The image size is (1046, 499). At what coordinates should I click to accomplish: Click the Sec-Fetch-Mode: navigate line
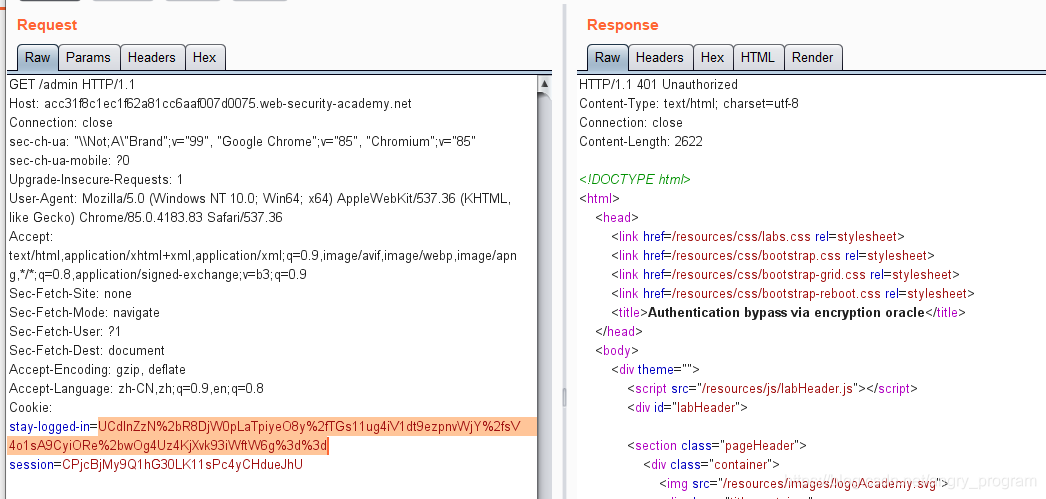84,312
